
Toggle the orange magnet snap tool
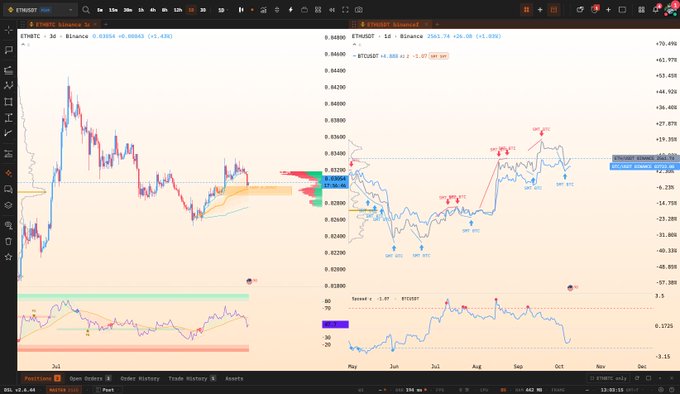click(8, 173)
